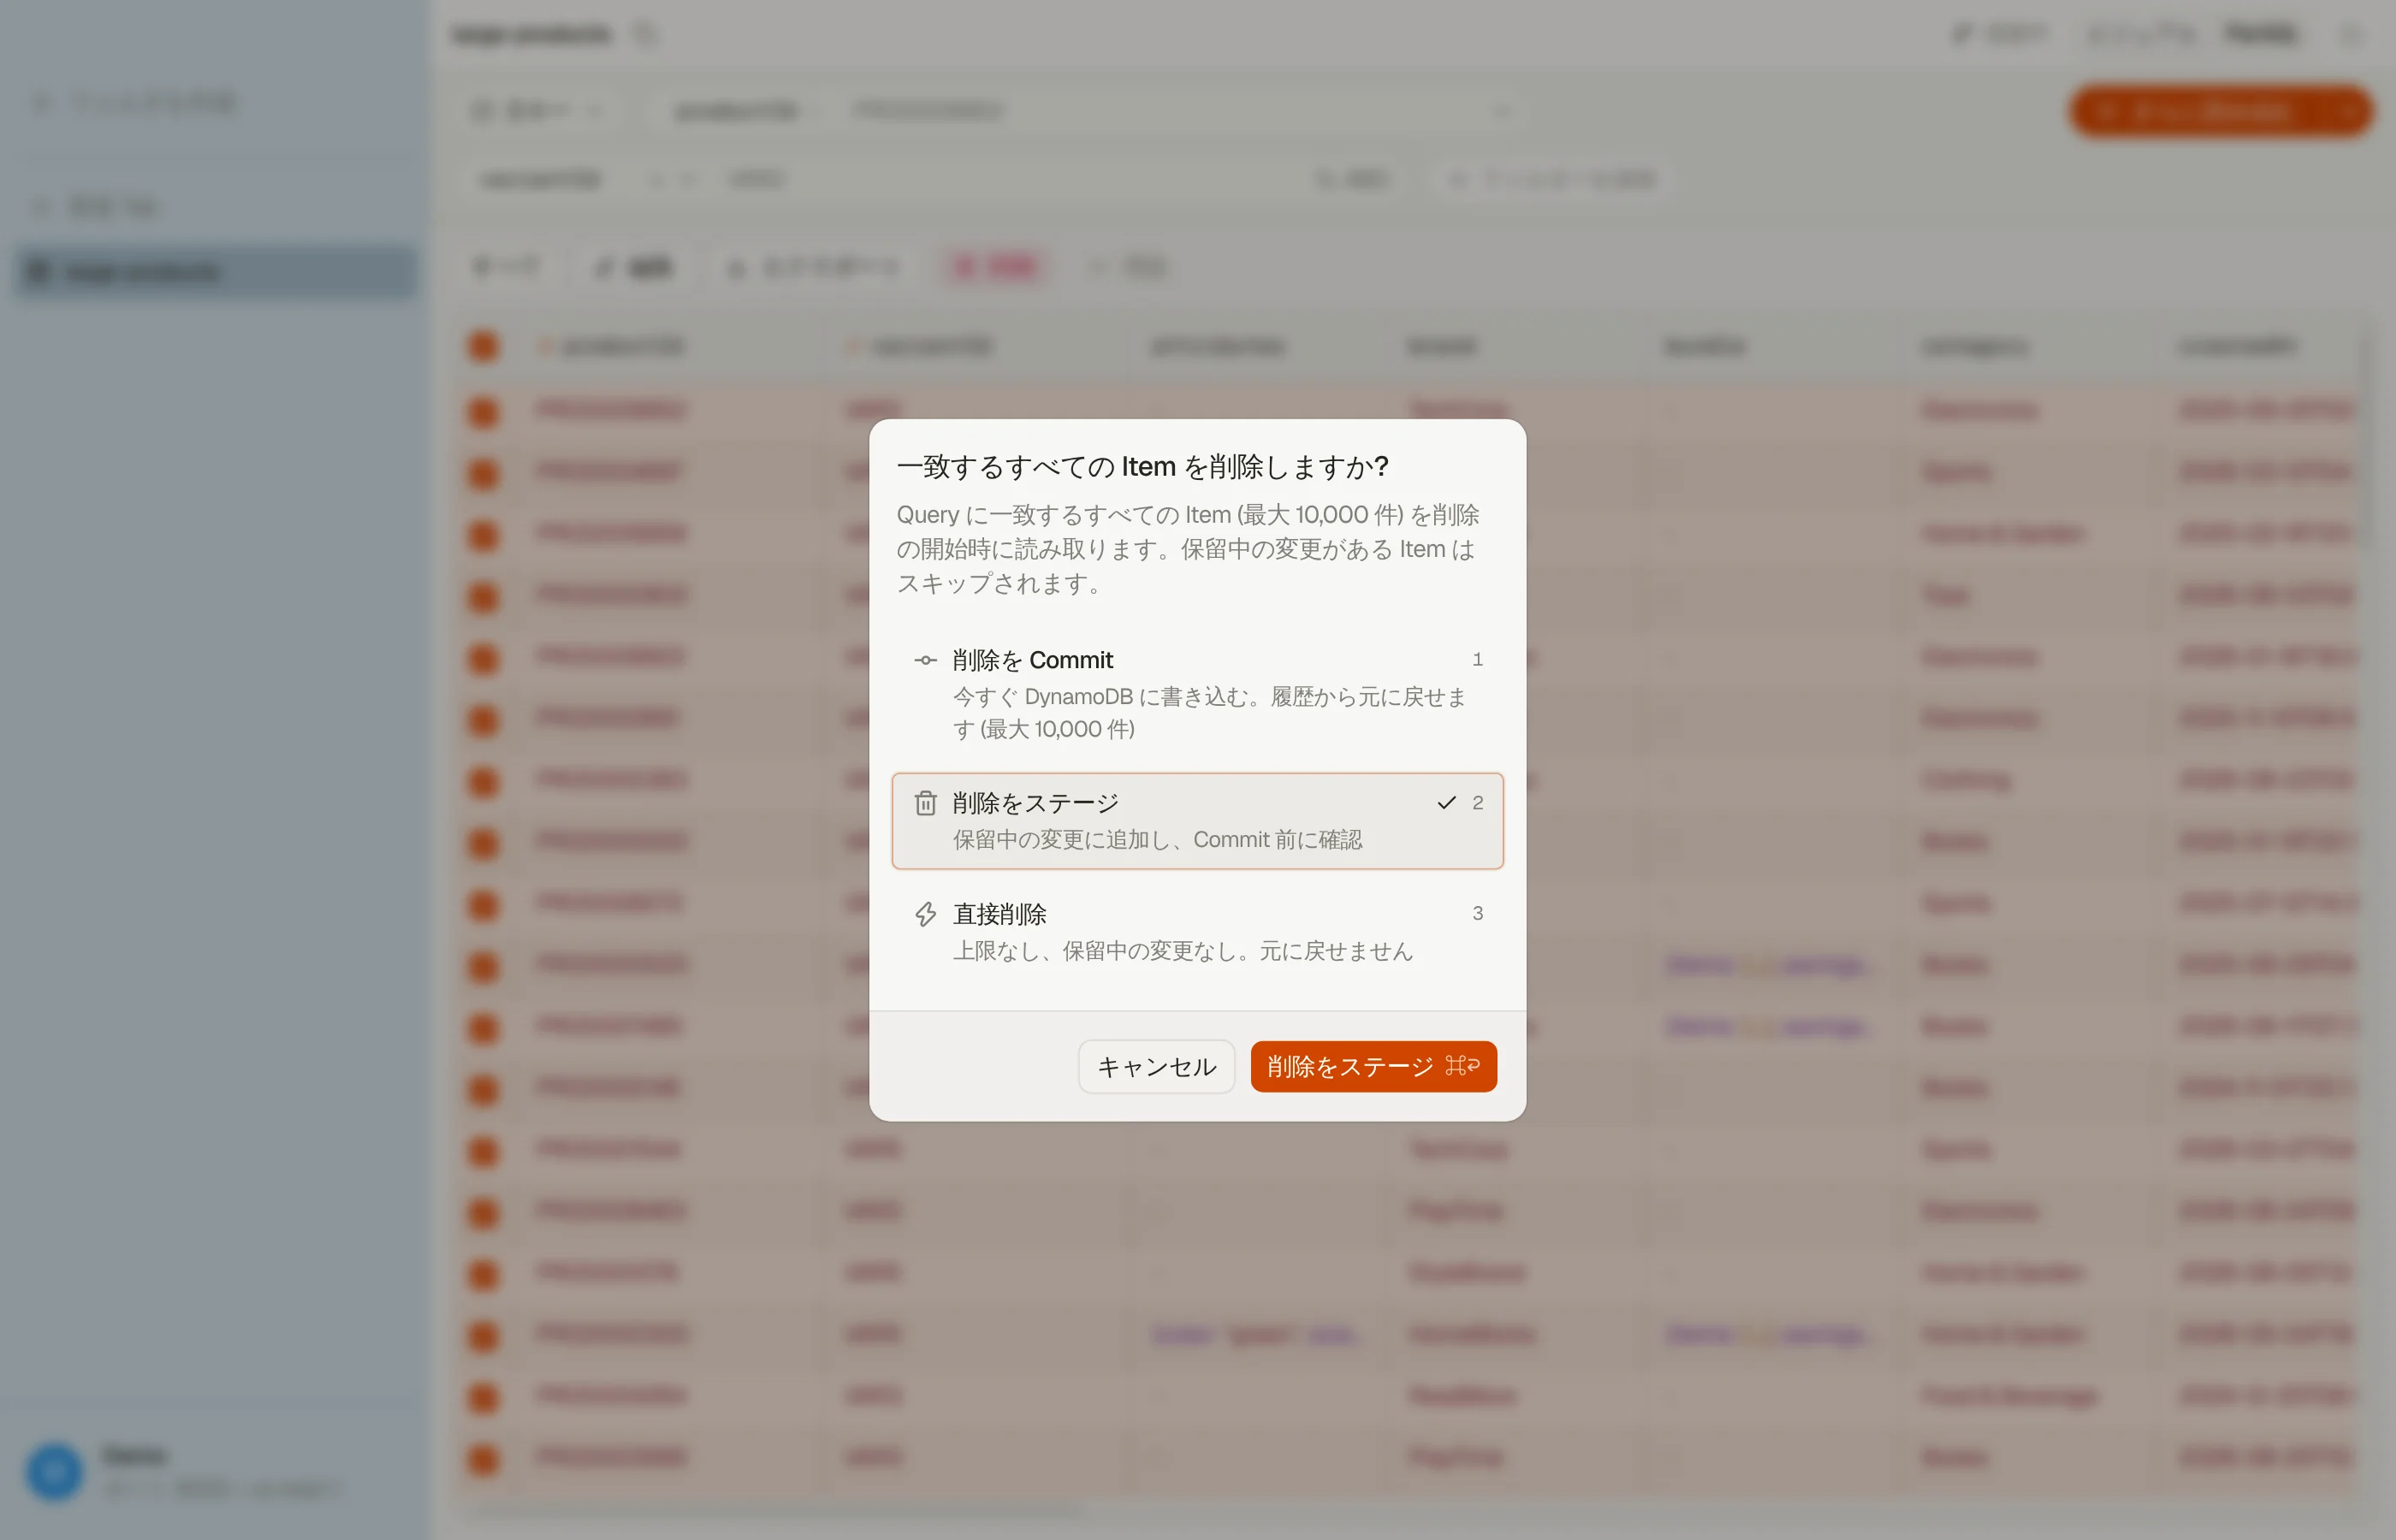Click the shortcut number 2 badge

(x=1477, y=803)
